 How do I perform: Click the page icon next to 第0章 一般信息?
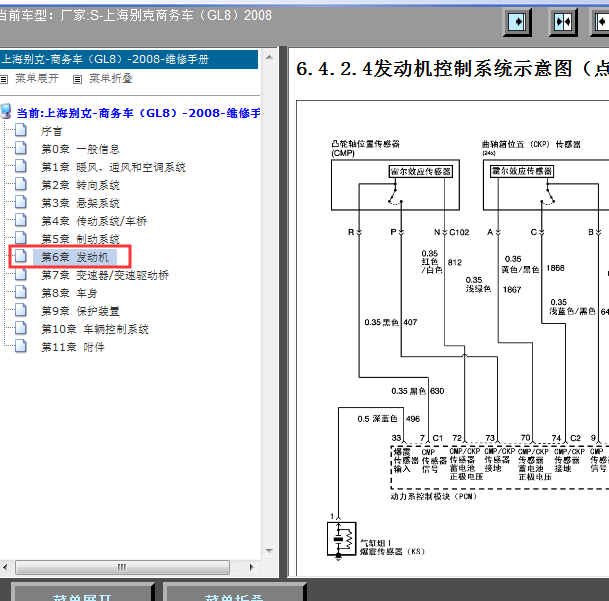tap(21, 148)
